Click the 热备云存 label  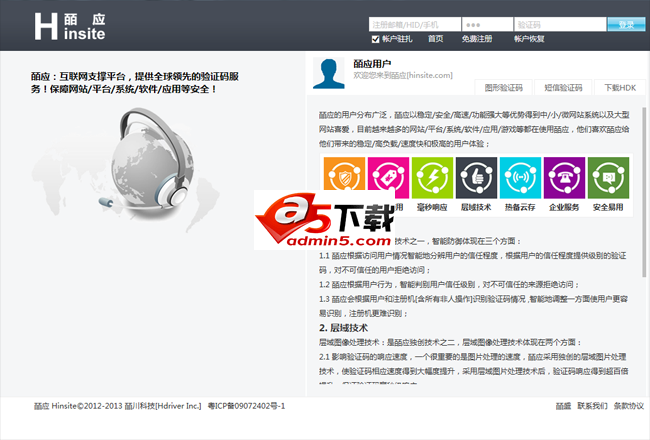(520, 207)
